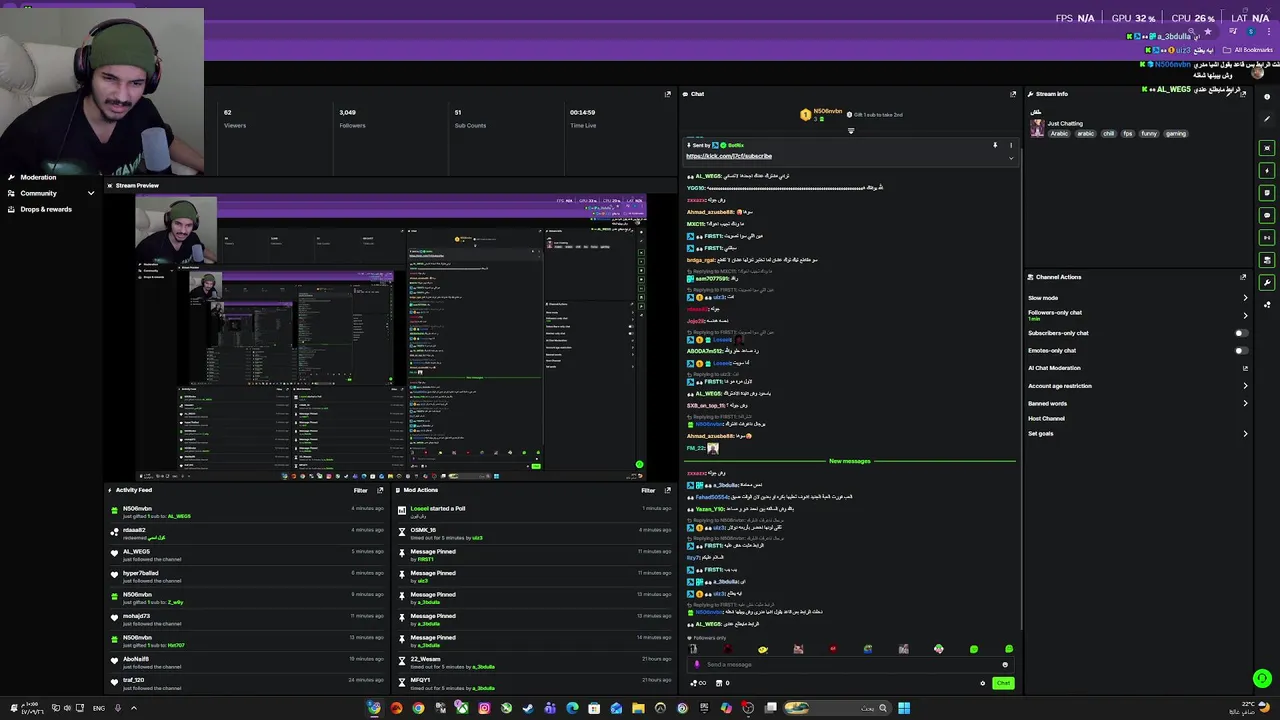Toggle the chat bubble panel sidebar icon
Image resolution: width=1280 pixels, height=720 pixels.
(x=1267, y=215)
